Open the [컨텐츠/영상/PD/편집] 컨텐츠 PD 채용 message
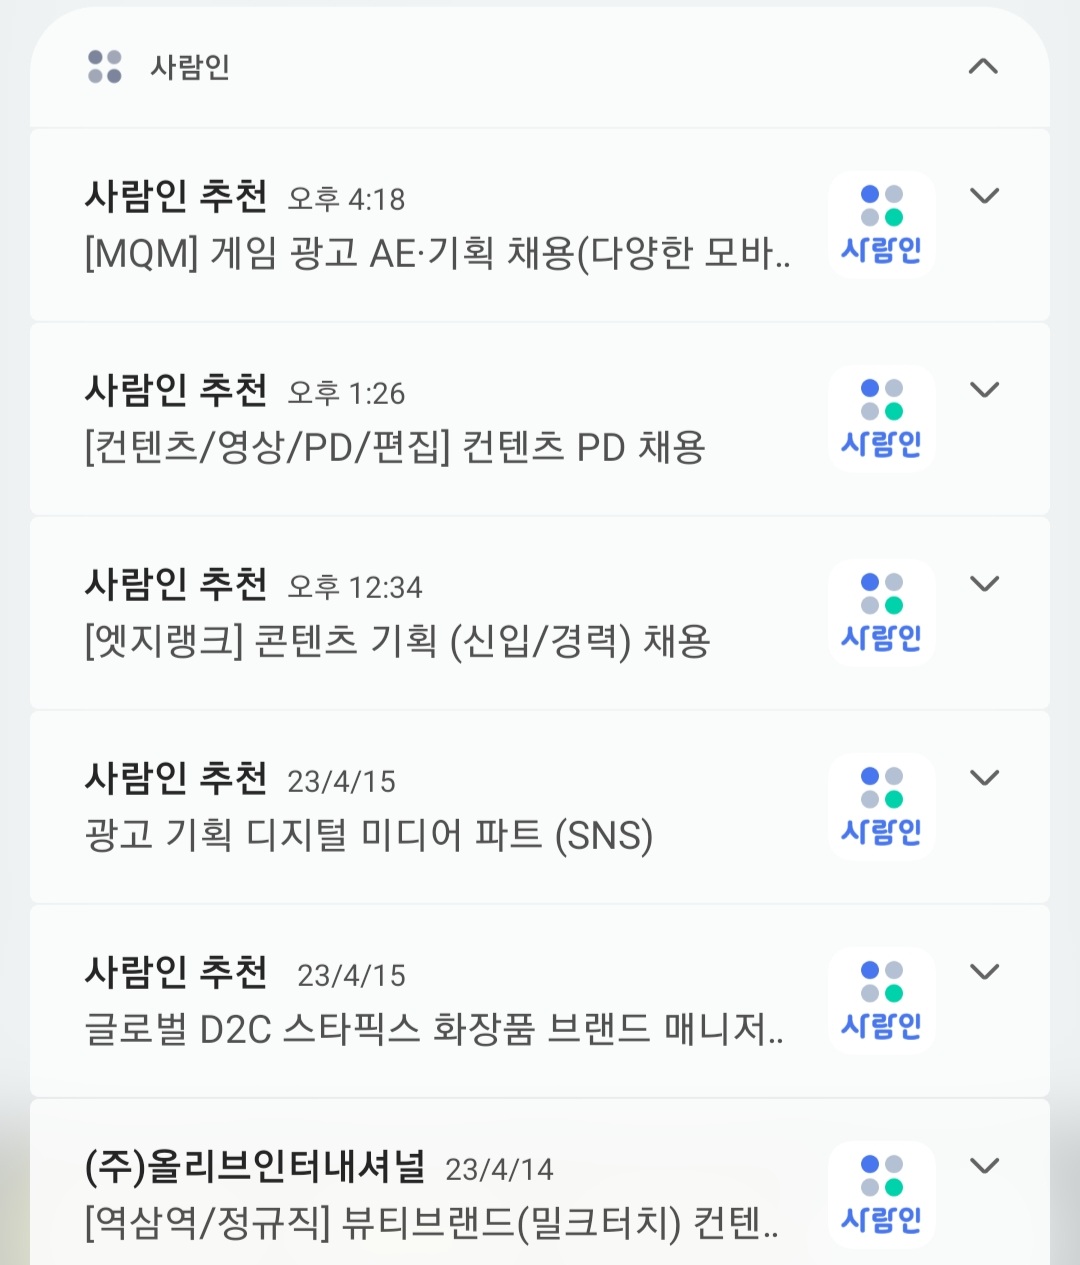 pos(395,448)
